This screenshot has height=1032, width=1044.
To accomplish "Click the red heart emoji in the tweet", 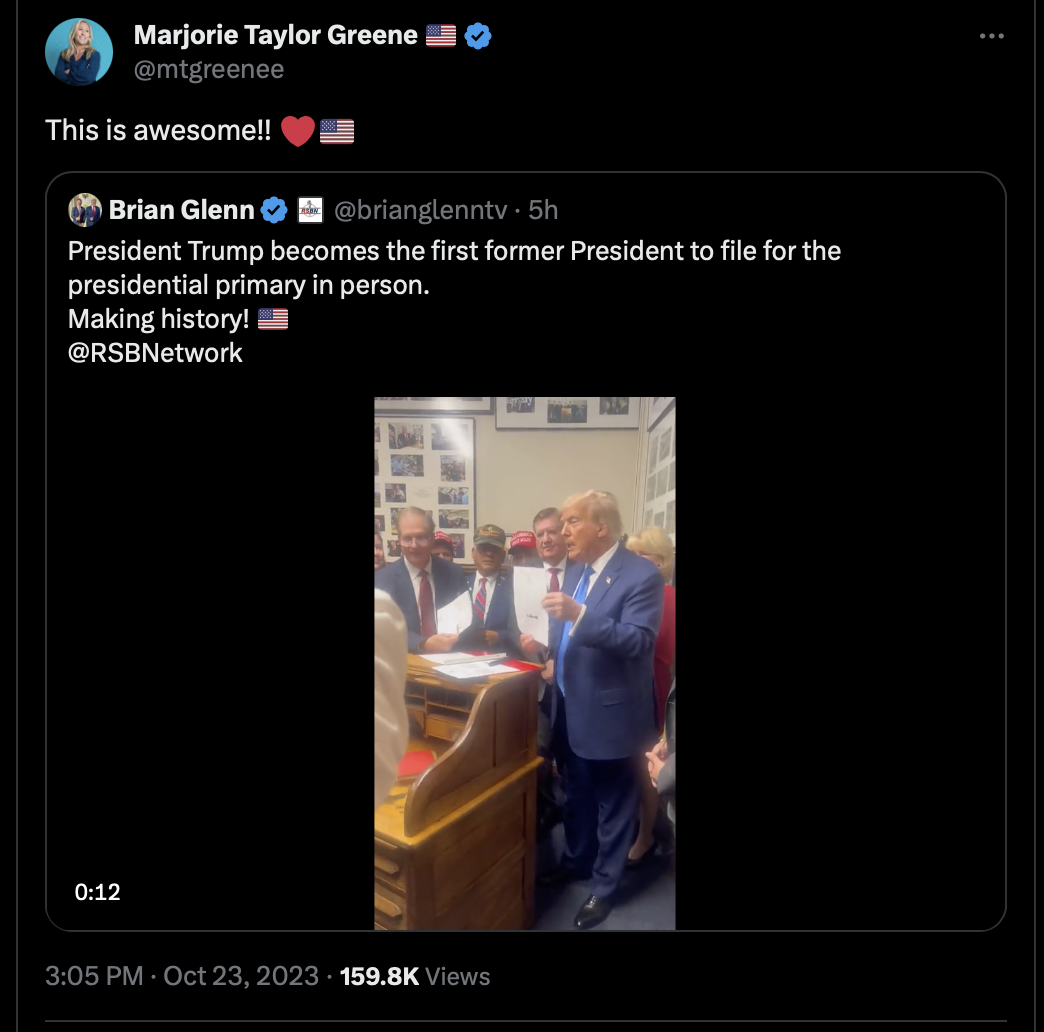I will [x=298, y=131].
